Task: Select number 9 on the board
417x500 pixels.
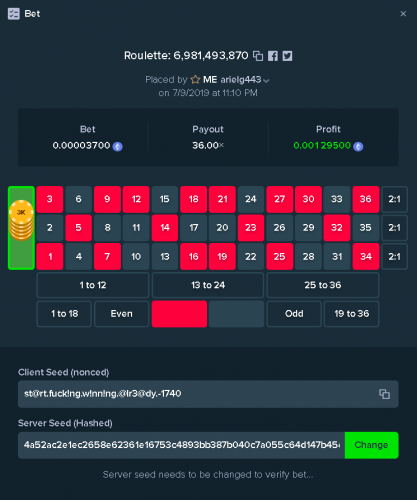Action: point(107,199)
